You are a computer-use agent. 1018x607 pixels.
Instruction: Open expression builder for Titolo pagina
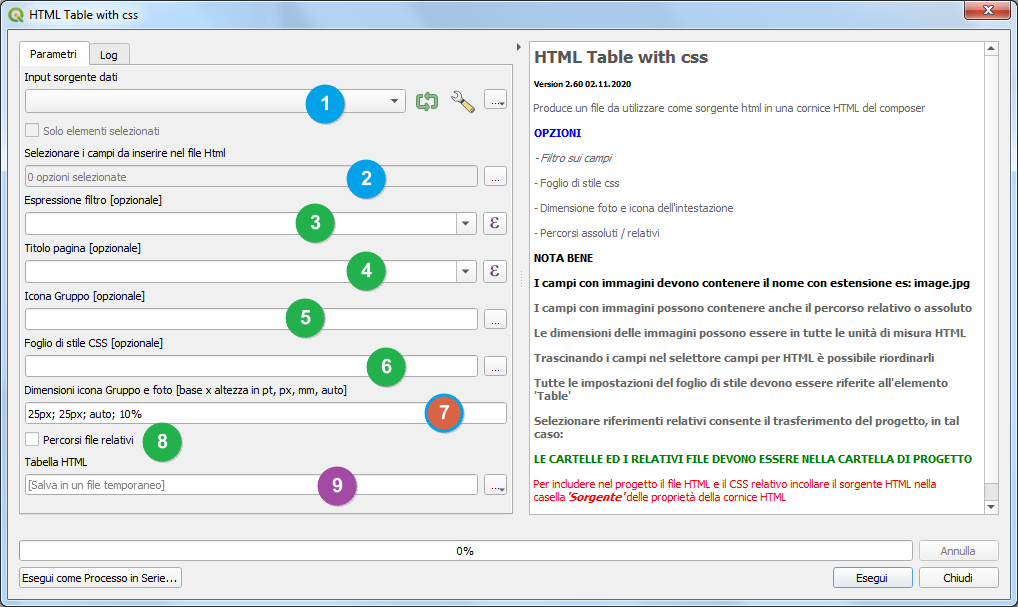pyautogui.click(x=495, y=271)
